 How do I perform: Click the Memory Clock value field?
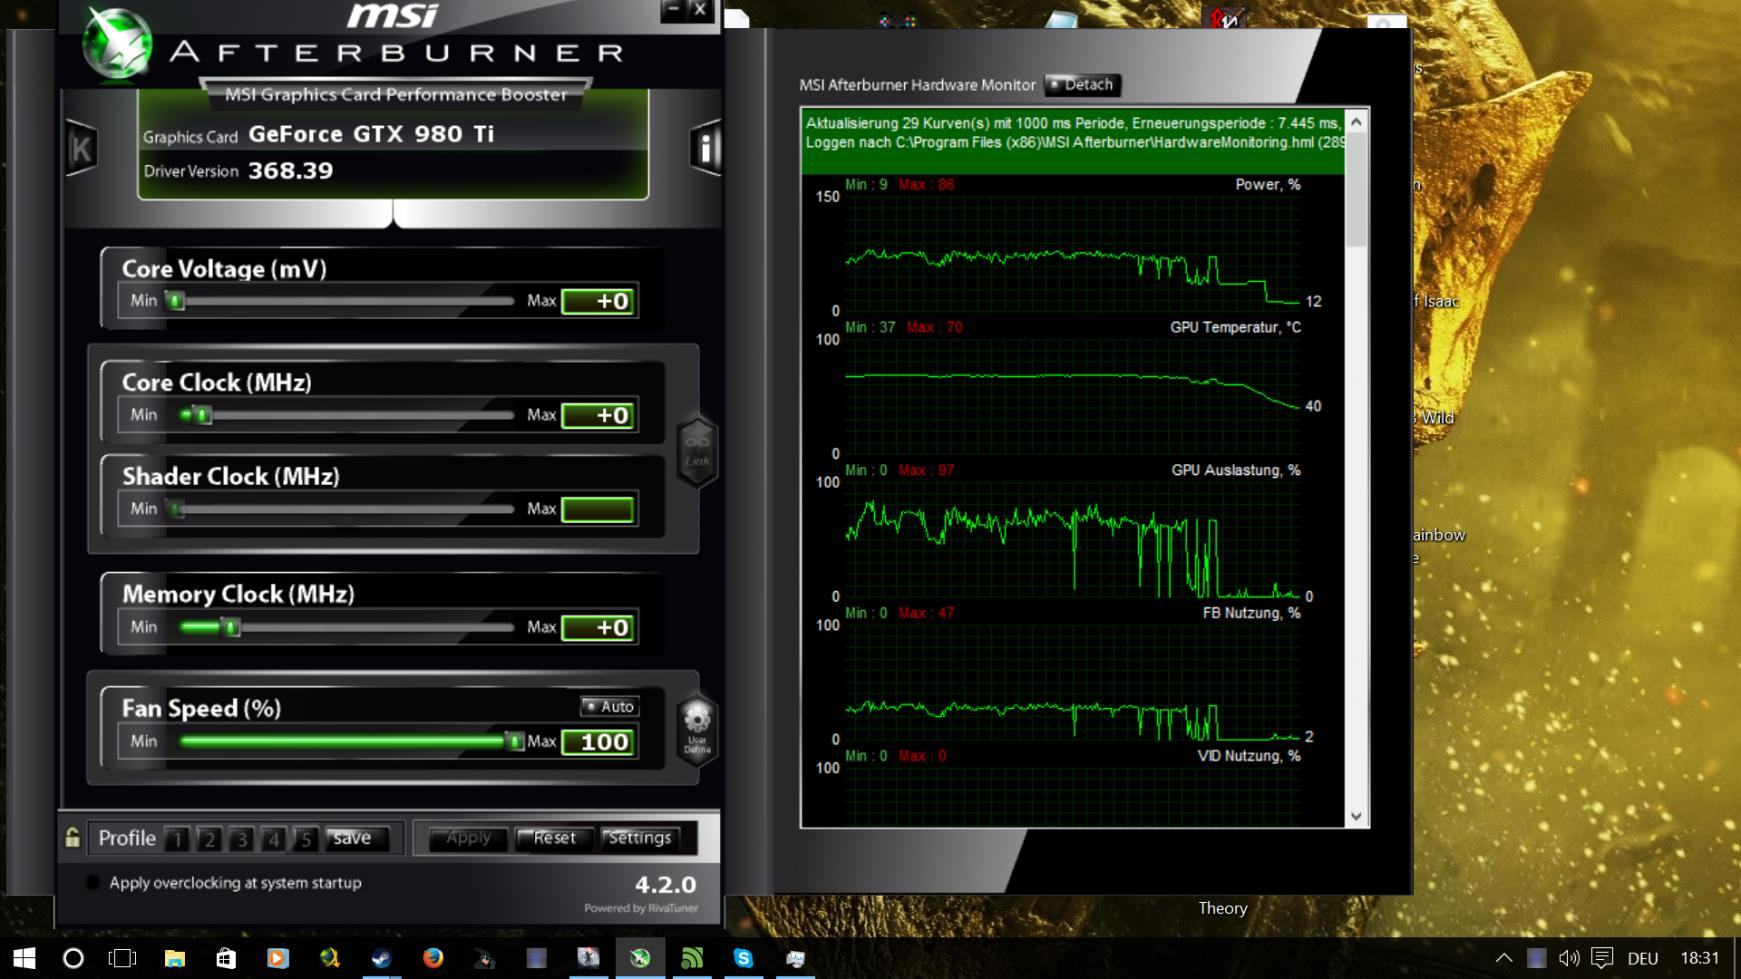598,627
